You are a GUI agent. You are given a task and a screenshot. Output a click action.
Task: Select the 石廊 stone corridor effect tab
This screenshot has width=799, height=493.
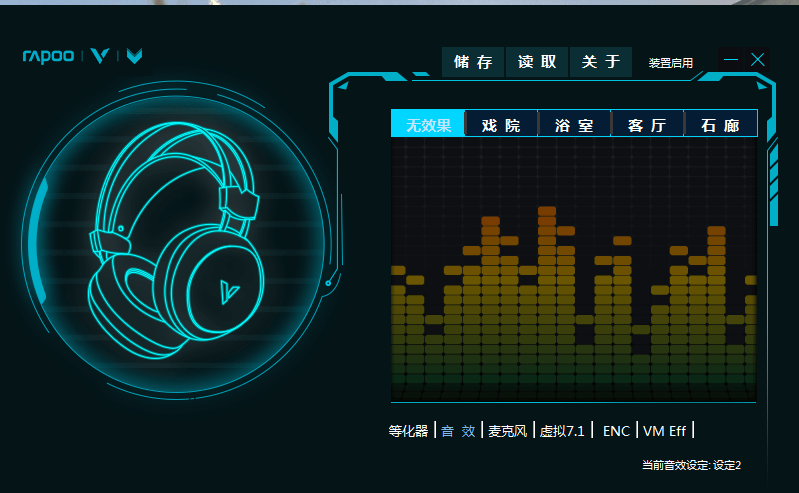(721, 124)
